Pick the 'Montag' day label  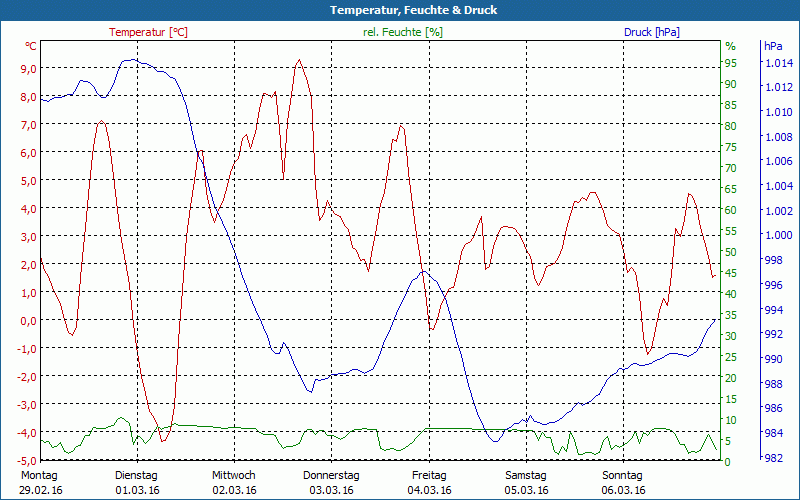tap(39, 475)
